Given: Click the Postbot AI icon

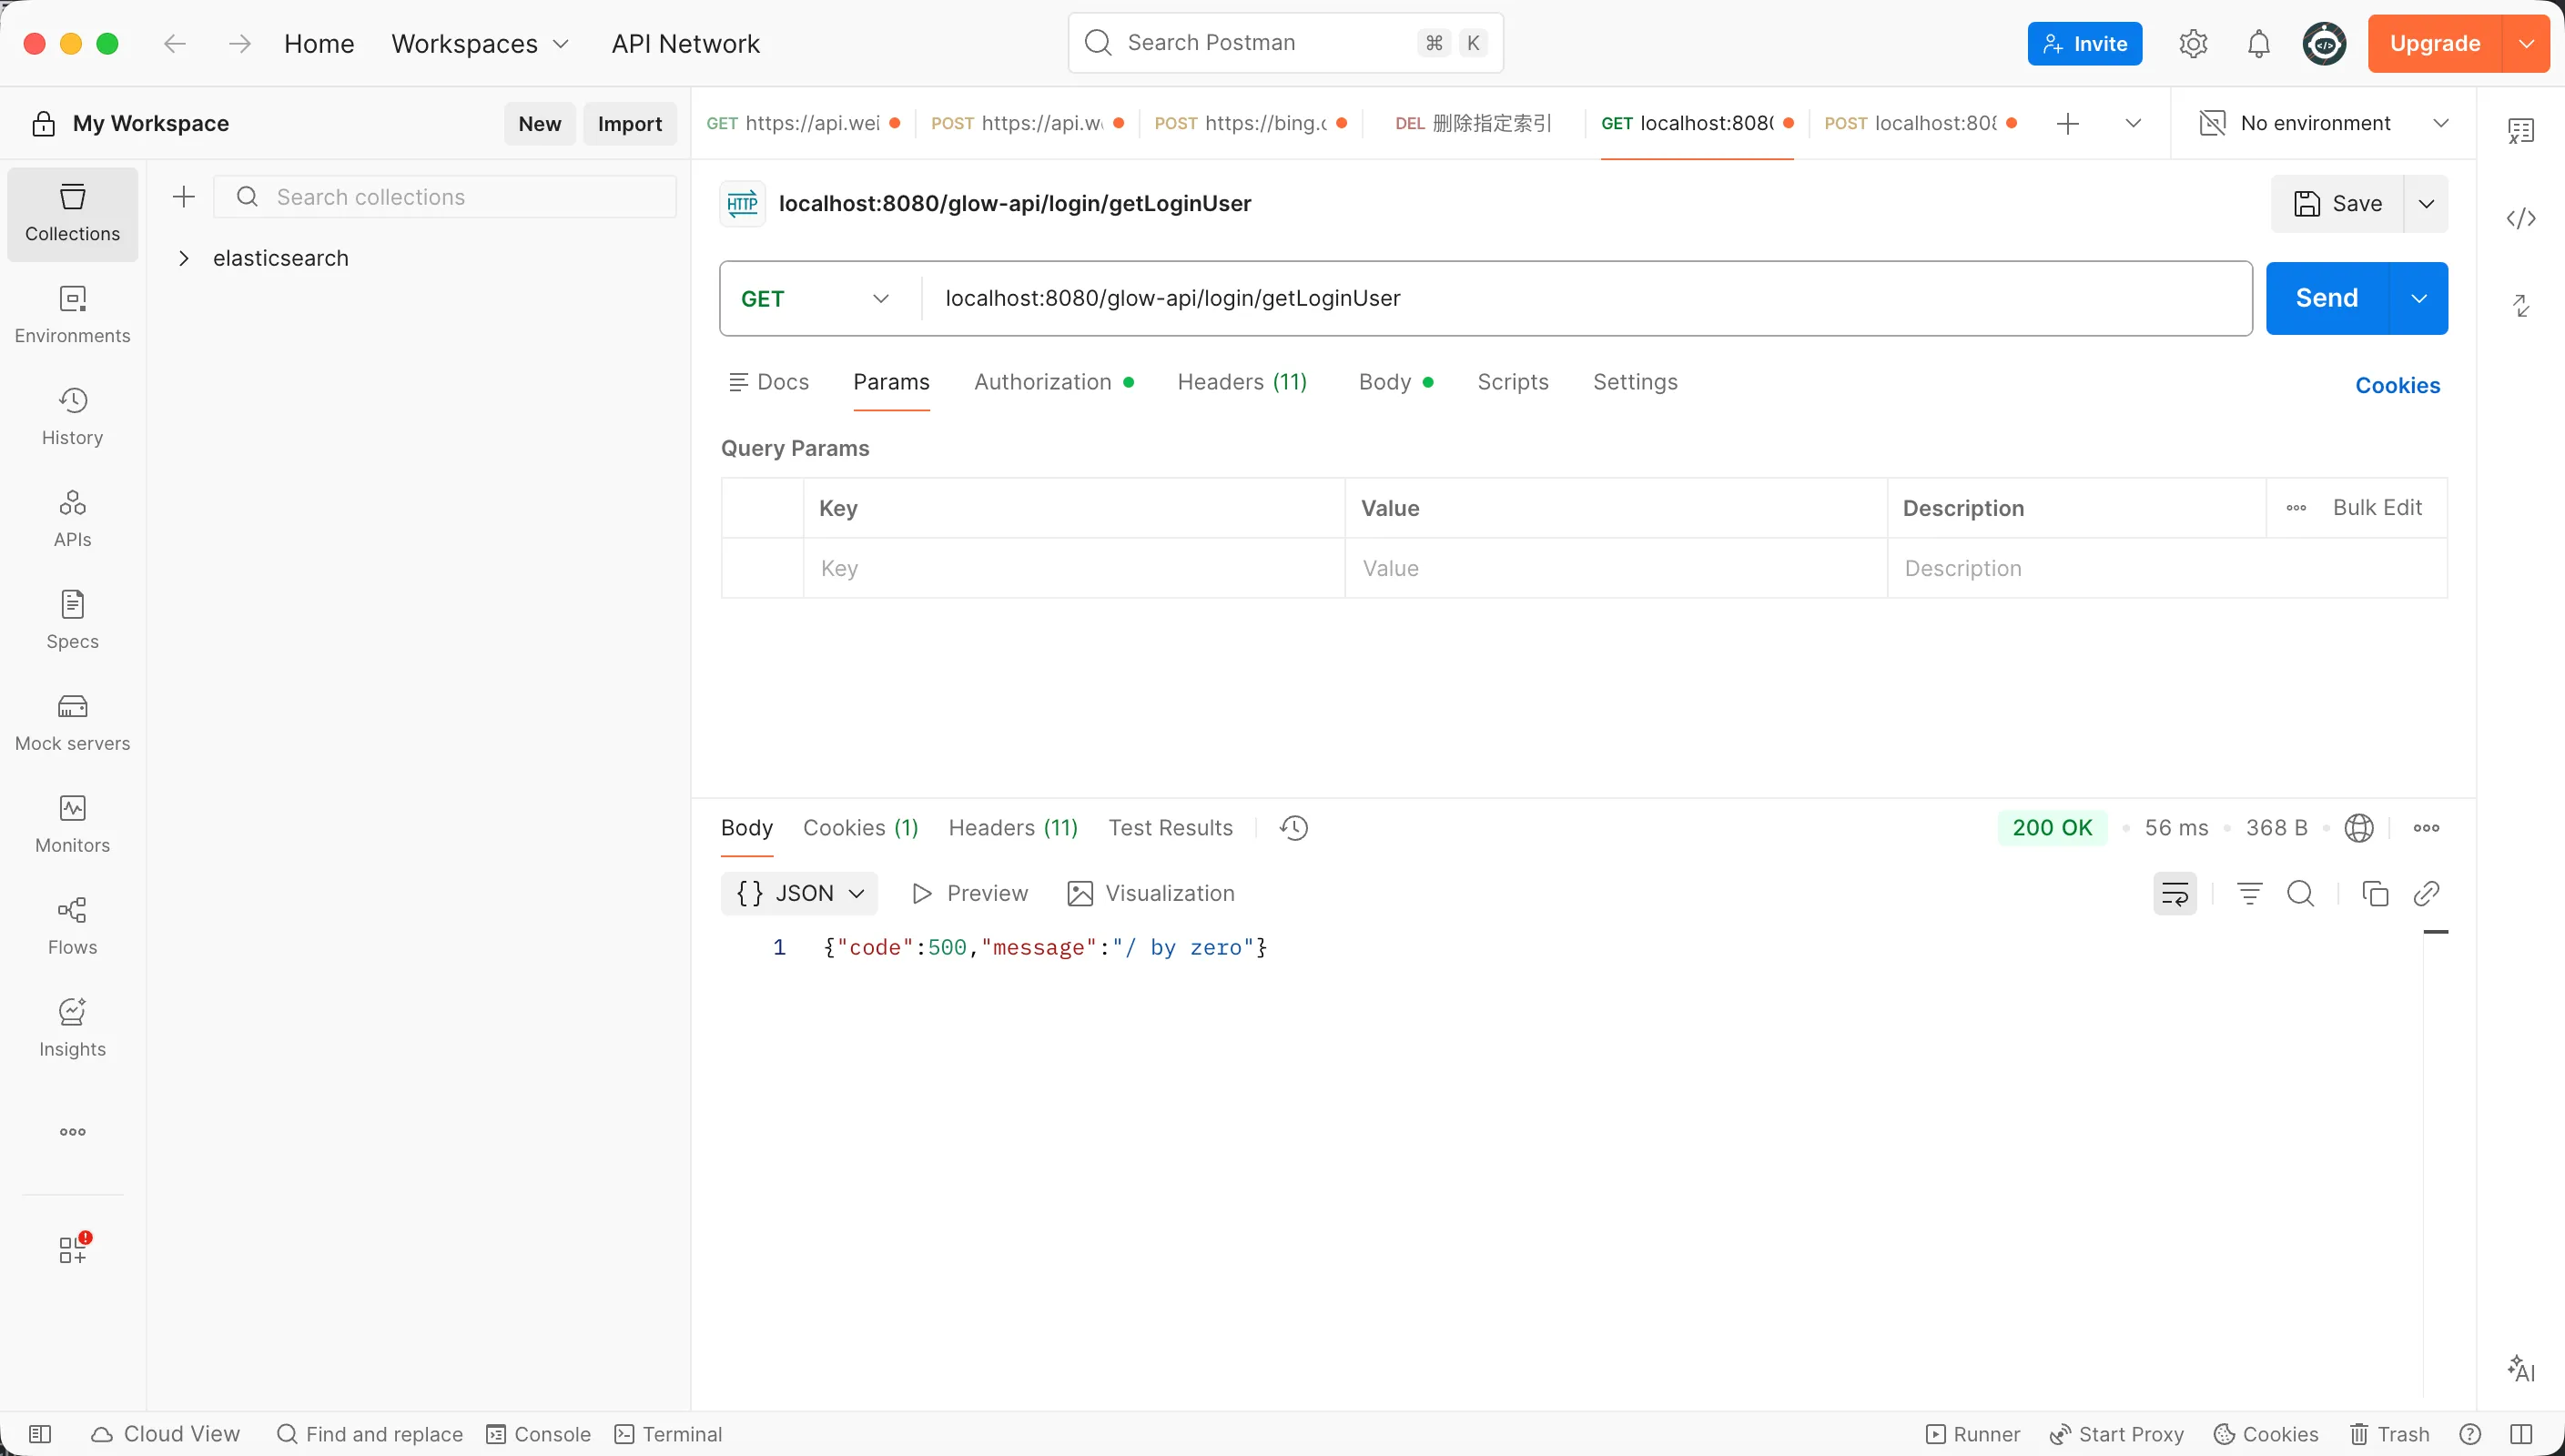Looking at the screenshot, I should (2520, 1368).
